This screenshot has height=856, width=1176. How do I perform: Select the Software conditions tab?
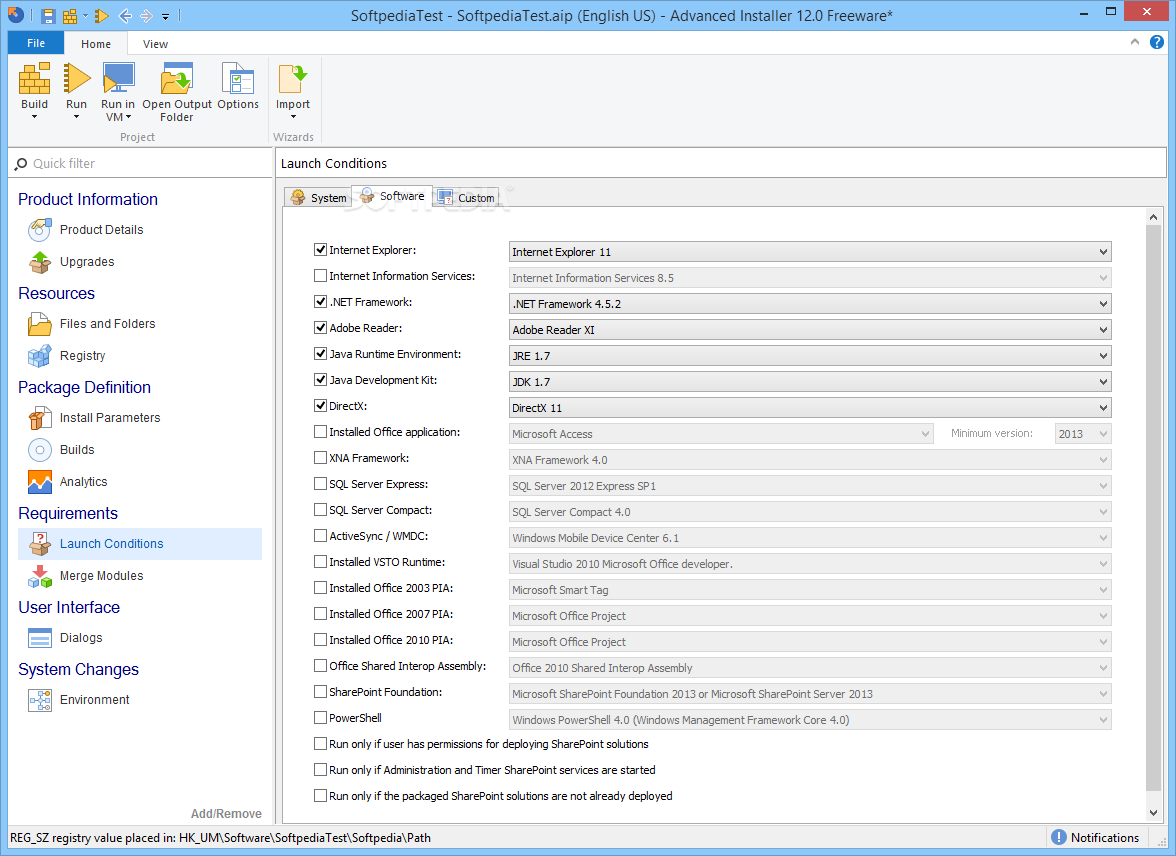392,196
